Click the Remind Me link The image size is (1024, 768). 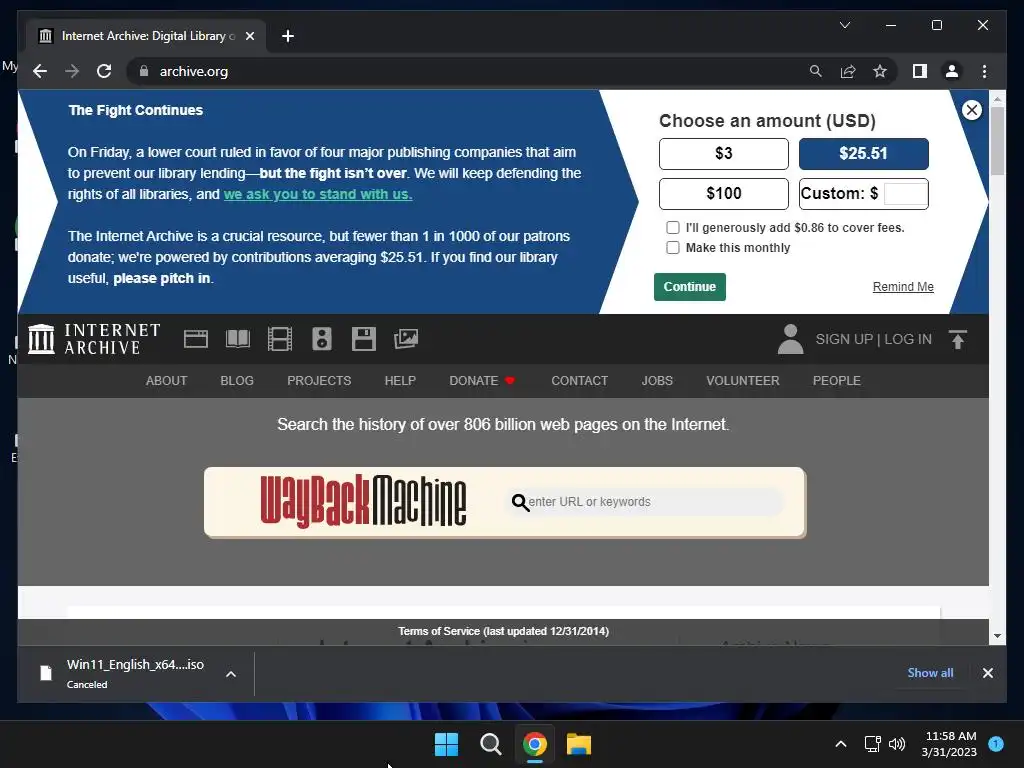(x=903, y=287)
